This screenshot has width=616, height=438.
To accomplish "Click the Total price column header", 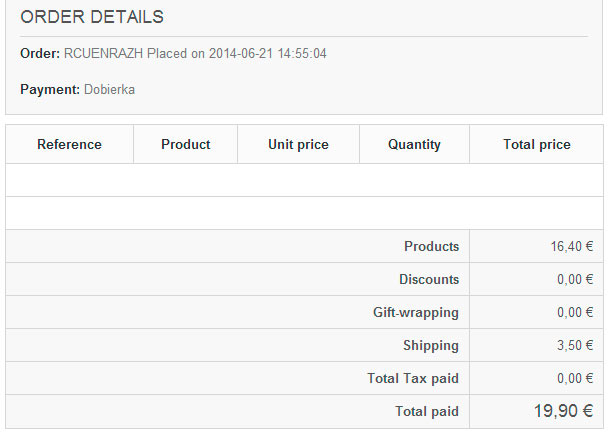I will click(x=537, y=144).
